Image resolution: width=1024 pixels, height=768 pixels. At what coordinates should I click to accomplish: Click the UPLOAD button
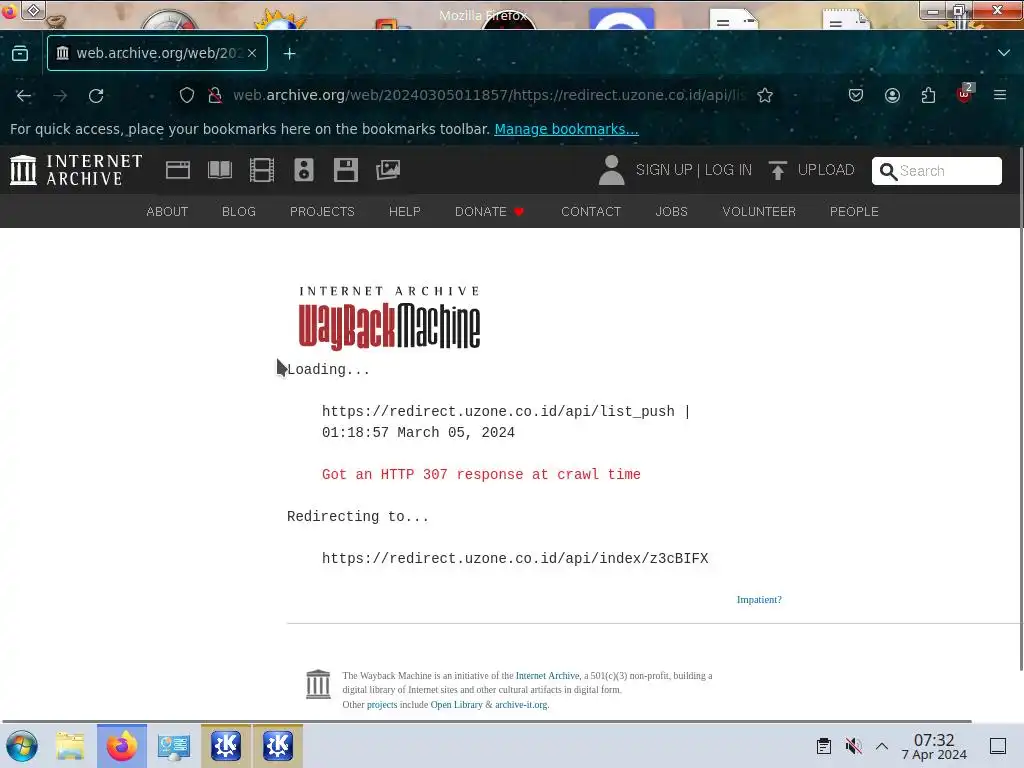point(812,170)
